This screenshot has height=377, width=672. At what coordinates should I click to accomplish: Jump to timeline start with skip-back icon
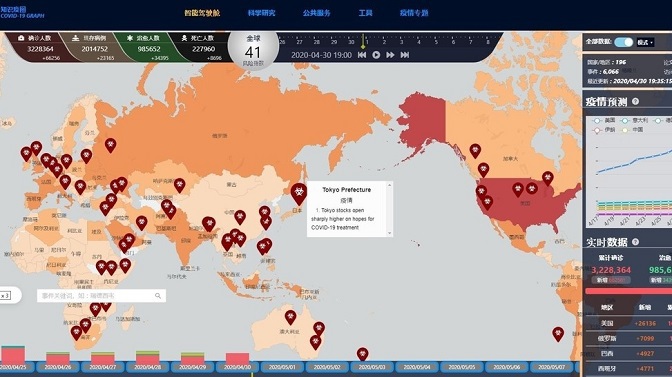point(362,55)
